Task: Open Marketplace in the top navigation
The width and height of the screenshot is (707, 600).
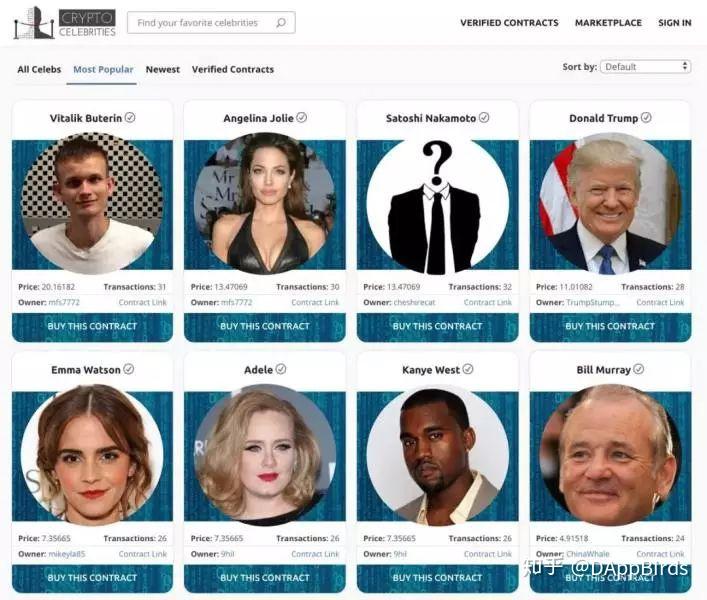Action: pyautogui.click(x=608, y=23)
